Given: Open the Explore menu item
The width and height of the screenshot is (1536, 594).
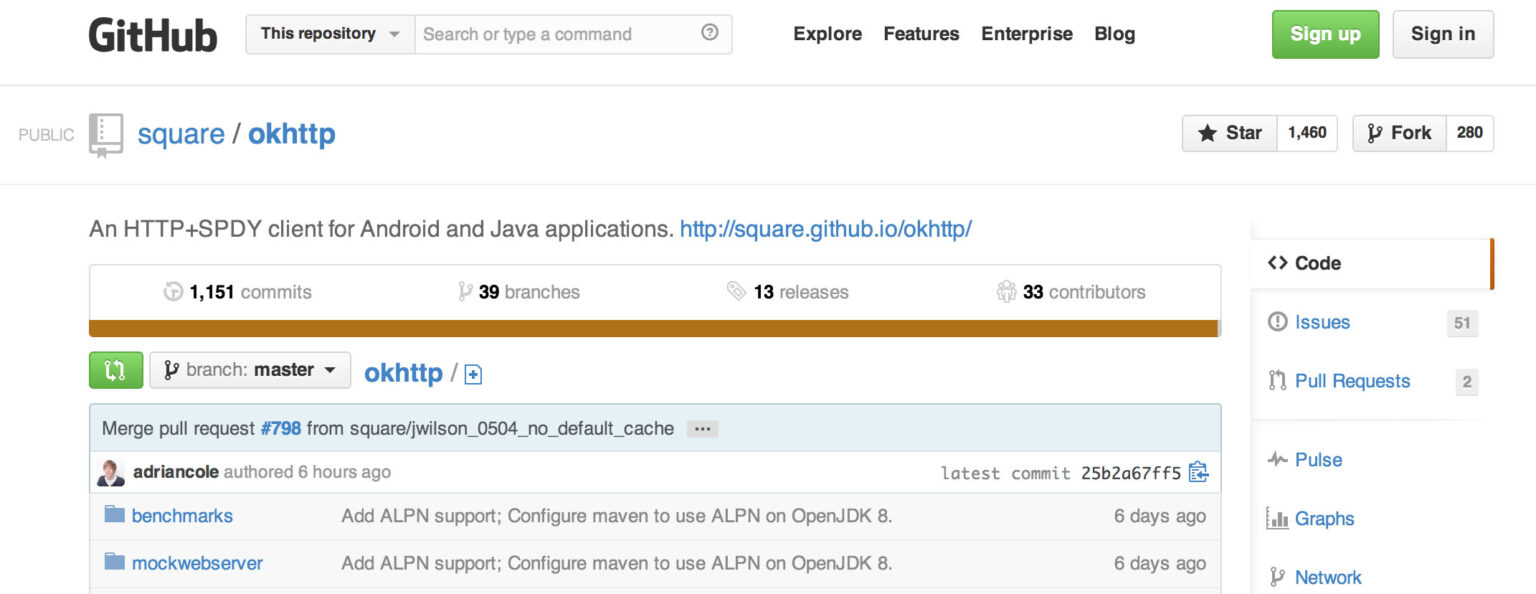Looking at the screenshot, I should point(827,34).
